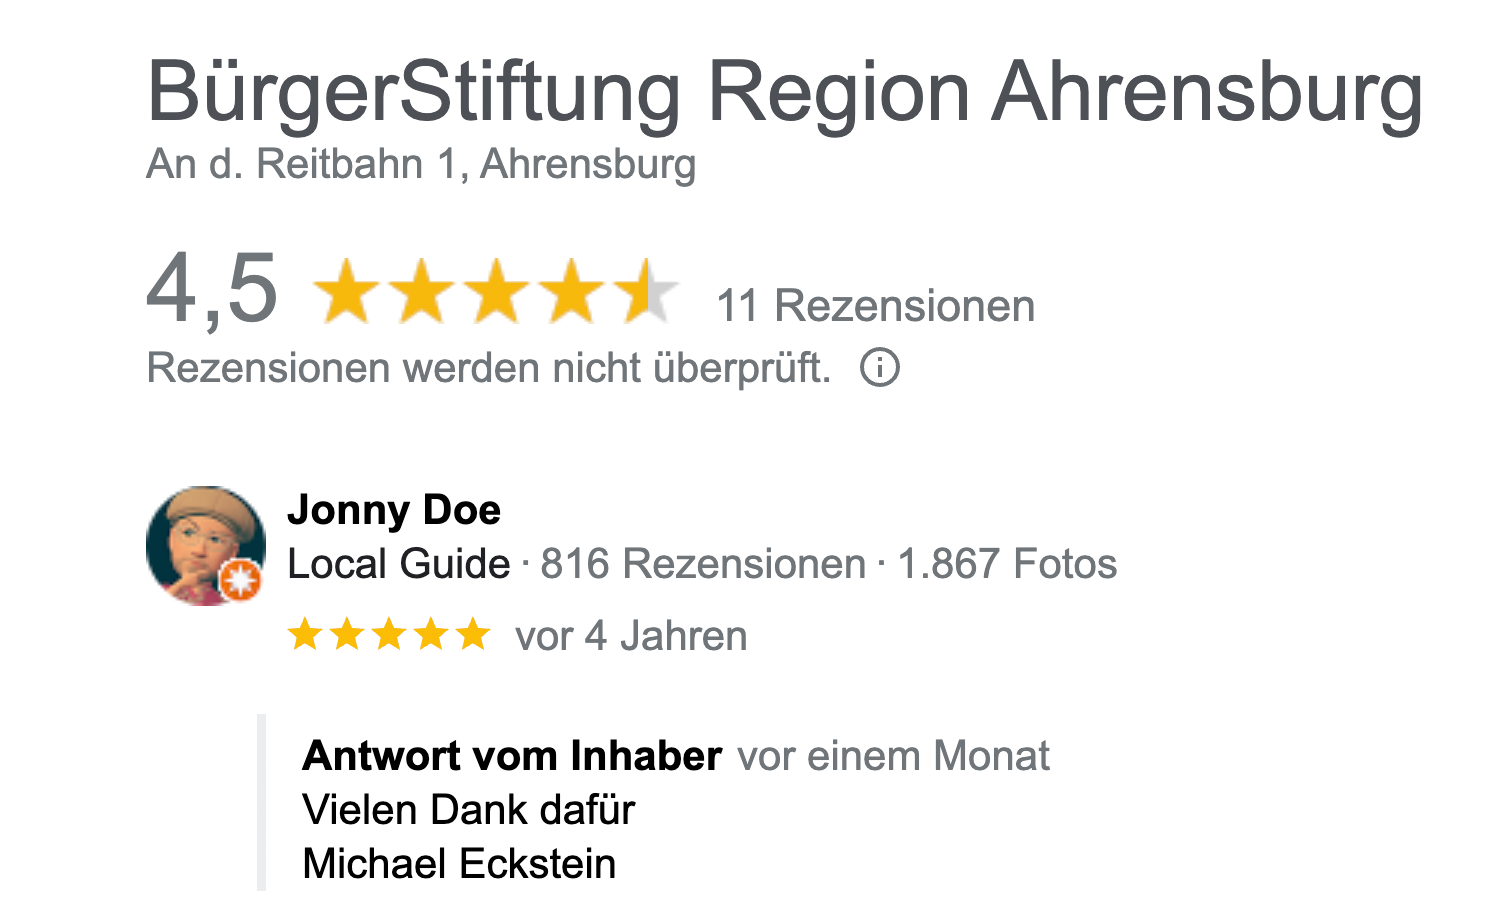Click the Local Guide label text

pyautogui.click(x=399, y=564)
